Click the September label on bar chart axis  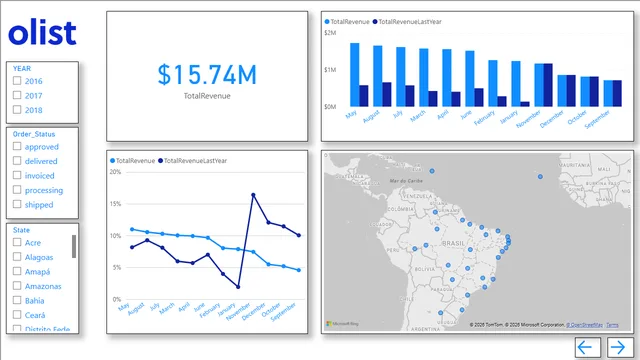tap(597, 119)
